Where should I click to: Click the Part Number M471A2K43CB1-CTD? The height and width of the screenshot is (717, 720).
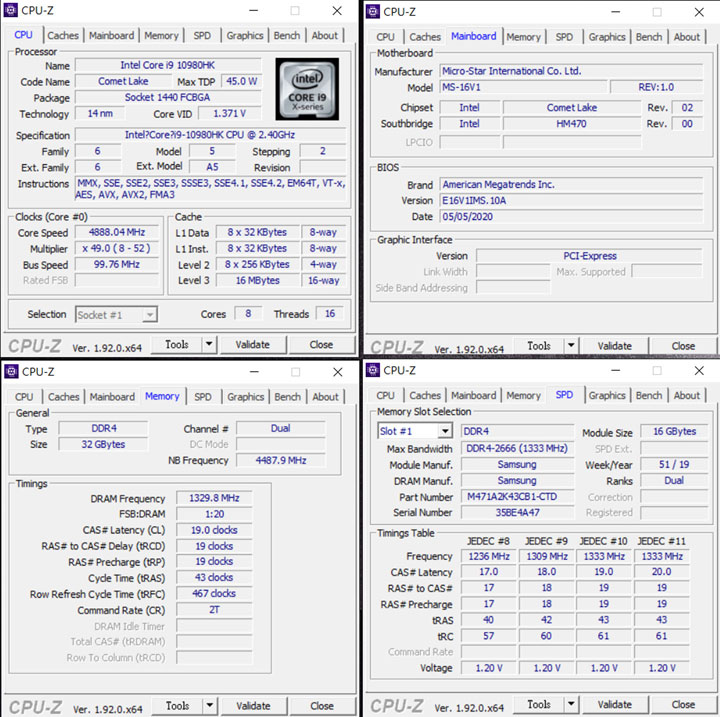click(518, 497)
